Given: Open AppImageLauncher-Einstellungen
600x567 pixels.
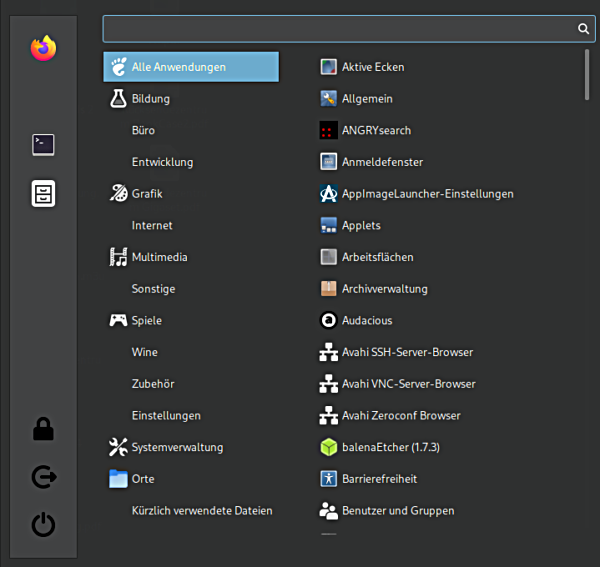Looking at the screenshot, I should [426, 194].
